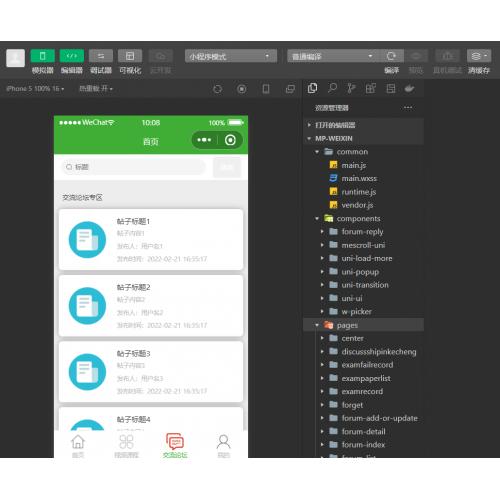The height and width of the screenshot is (500, 500).
Task: Open the extensions icon in sidebar
Action: click(371, 88)
